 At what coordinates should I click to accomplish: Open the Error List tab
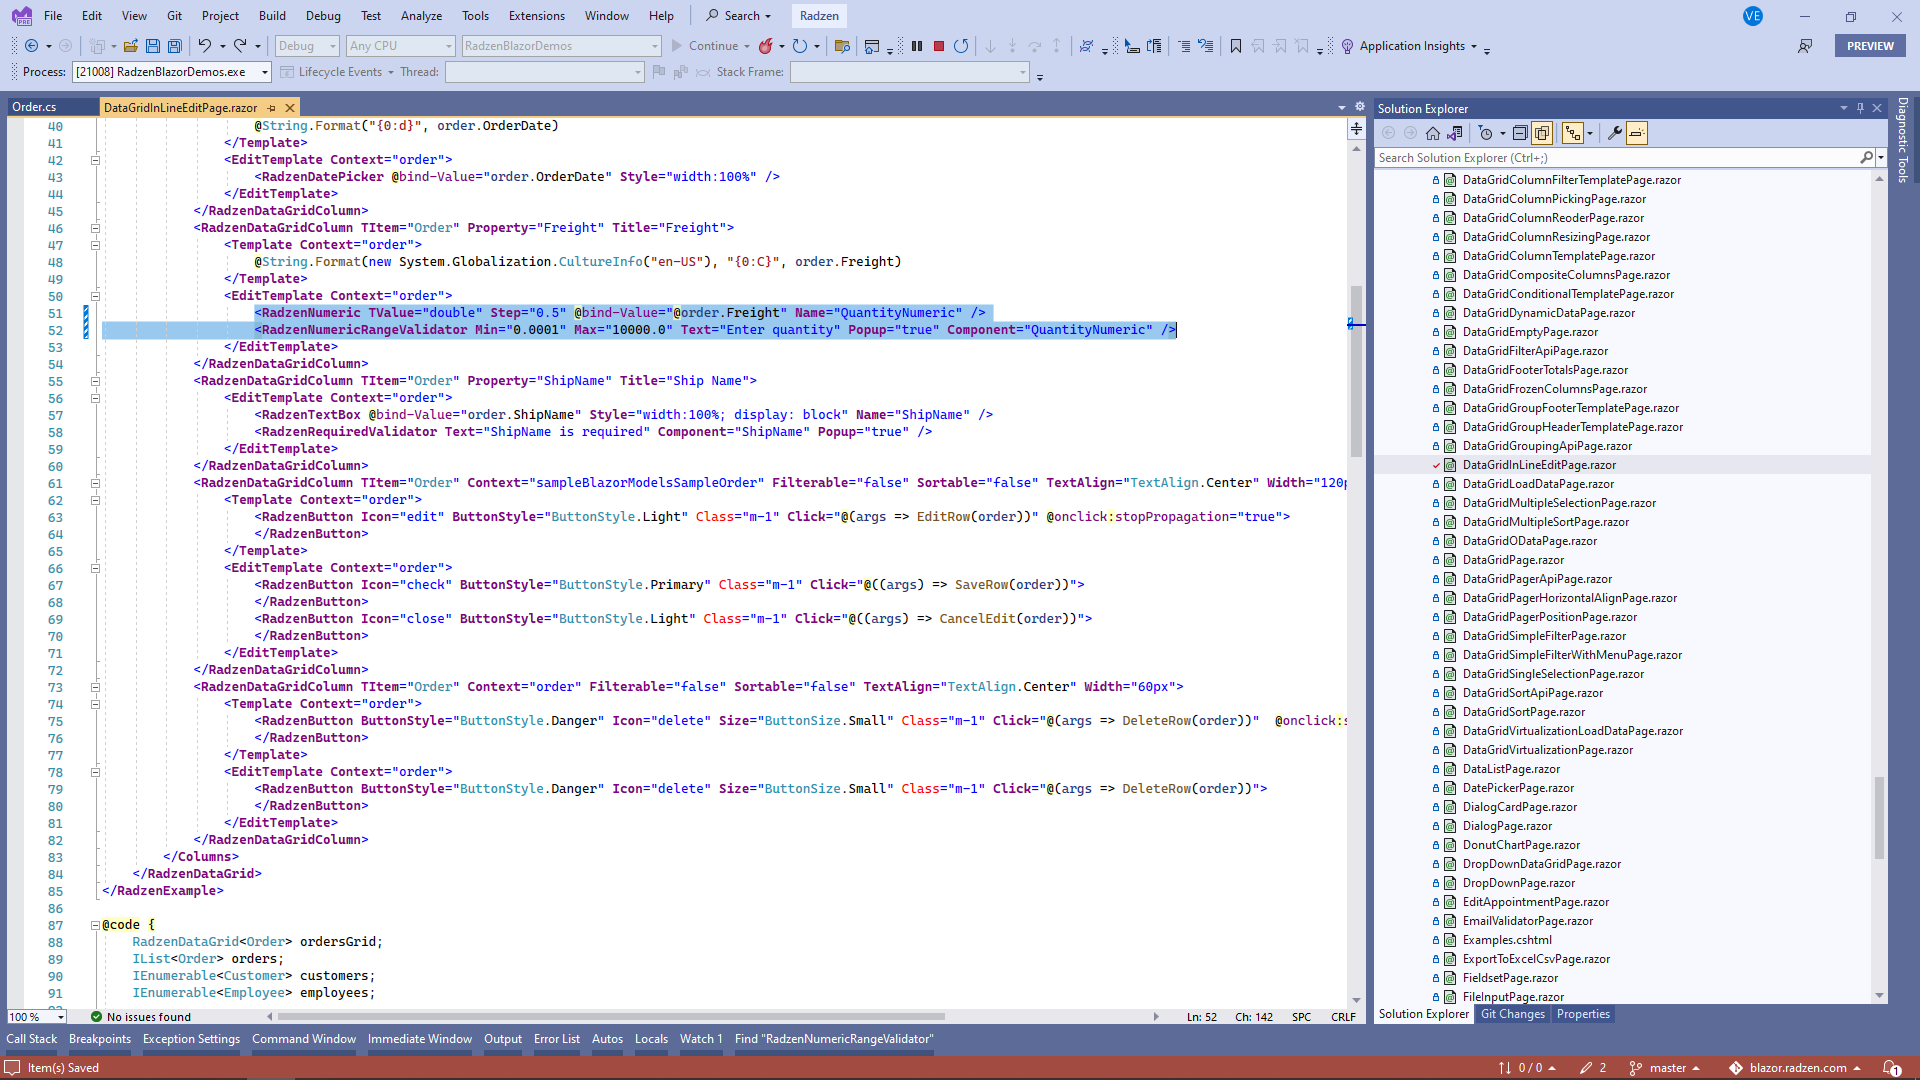click(557, 1039)
